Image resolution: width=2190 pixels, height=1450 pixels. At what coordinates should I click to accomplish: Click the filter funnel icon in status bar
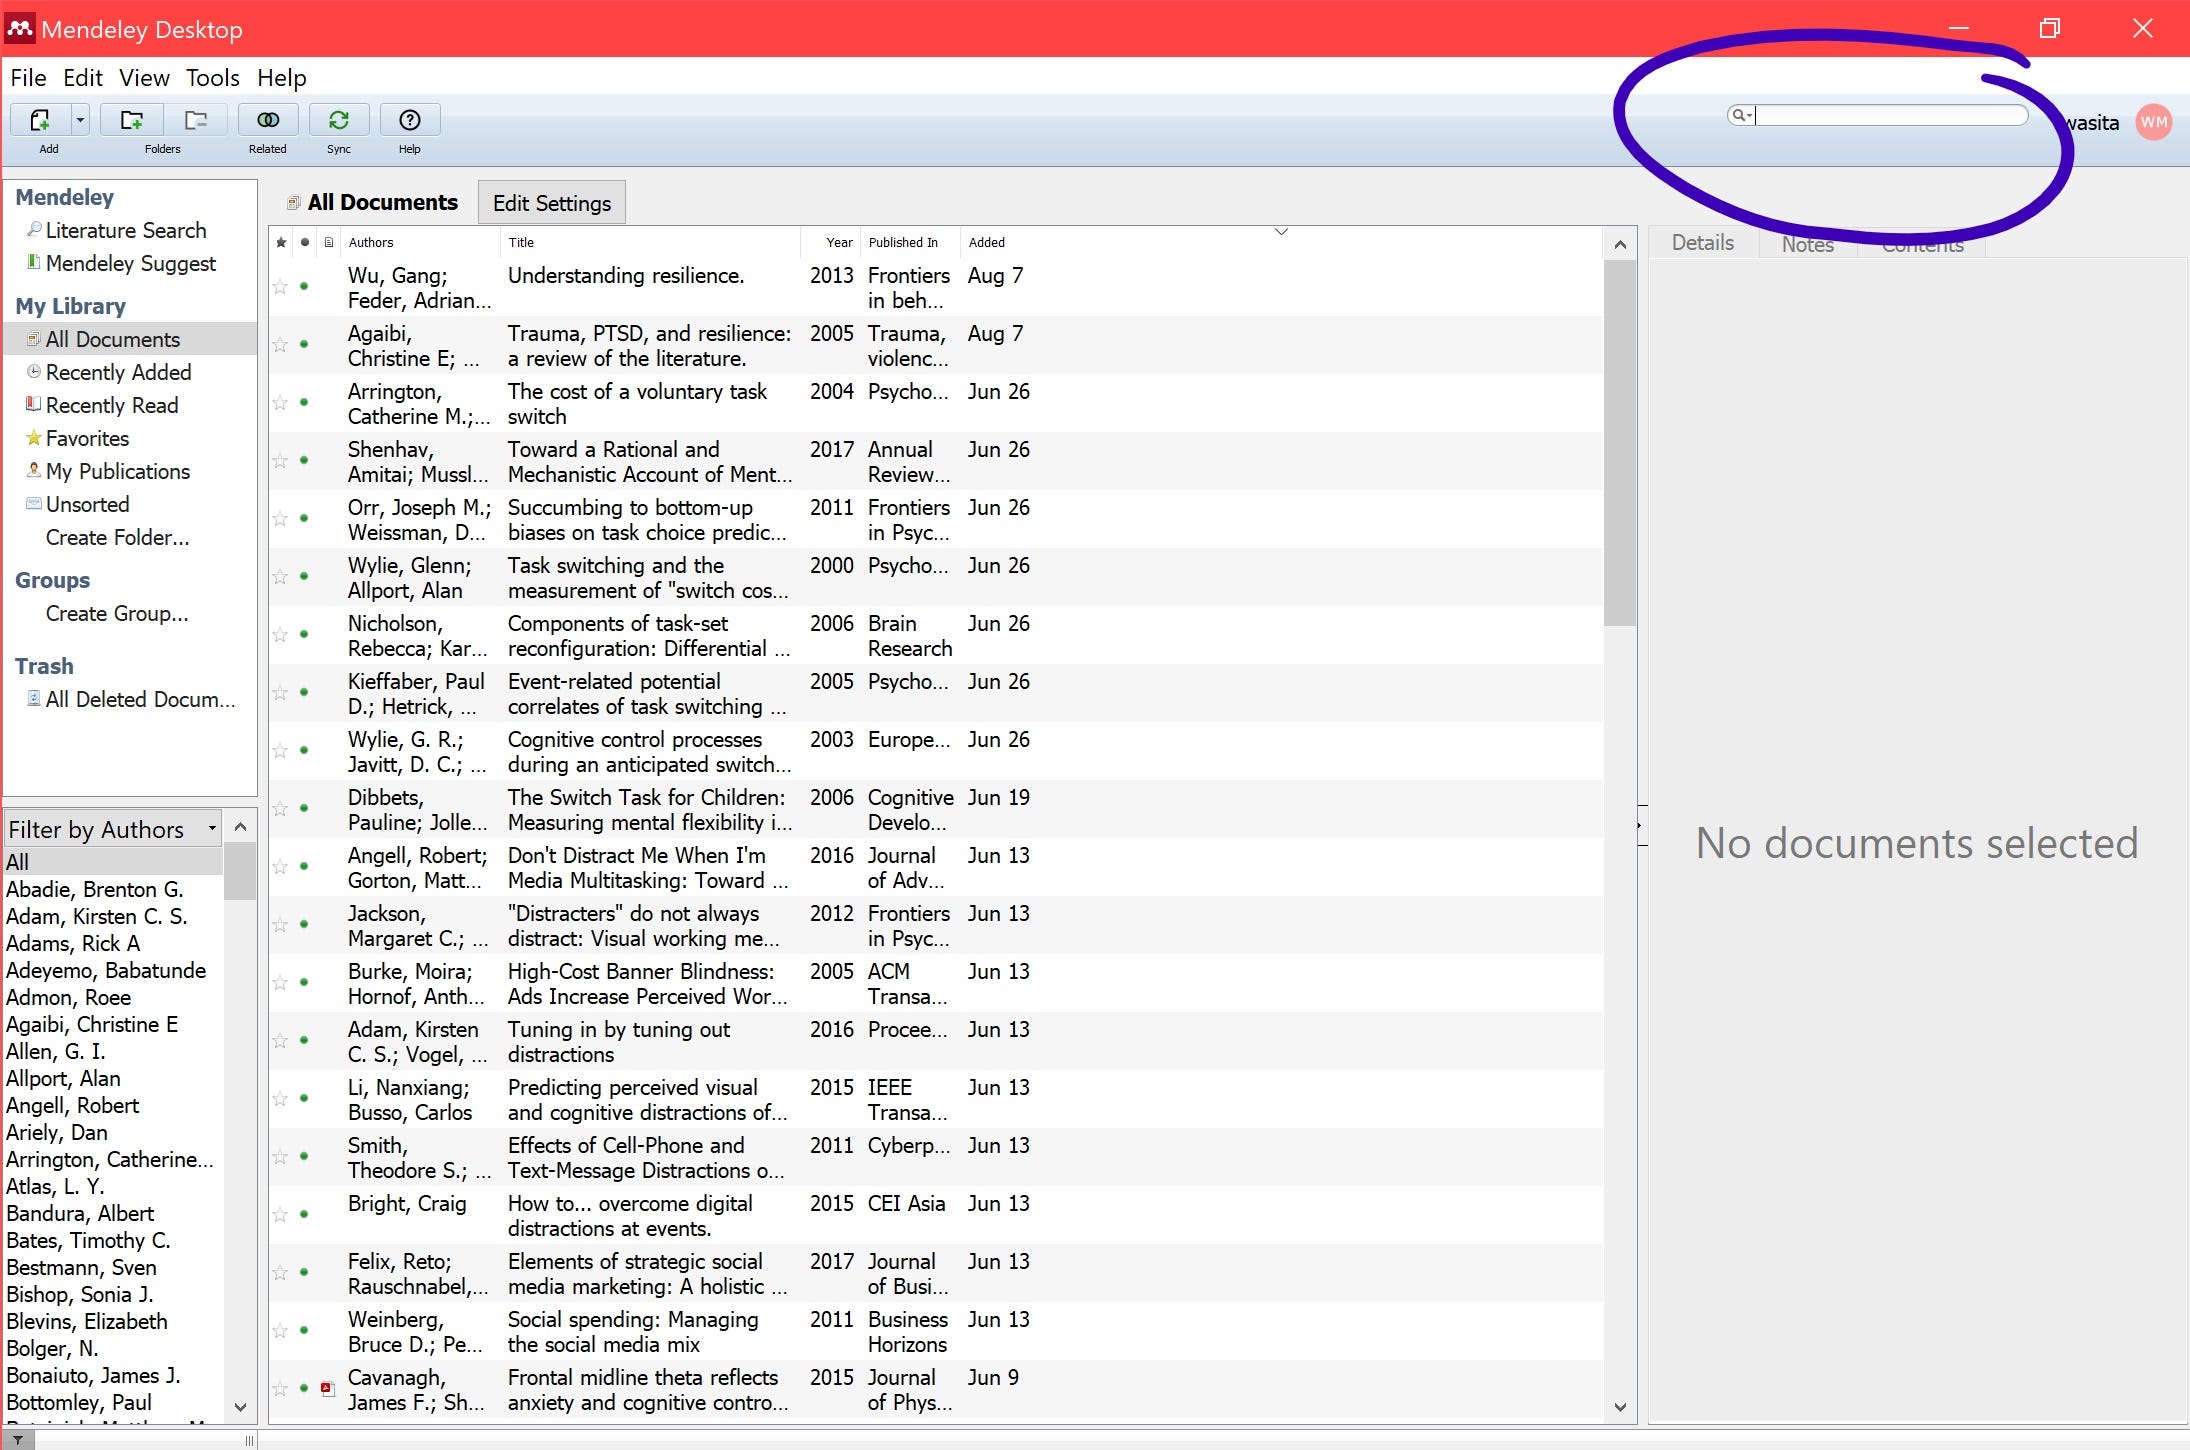(18, 1440)
